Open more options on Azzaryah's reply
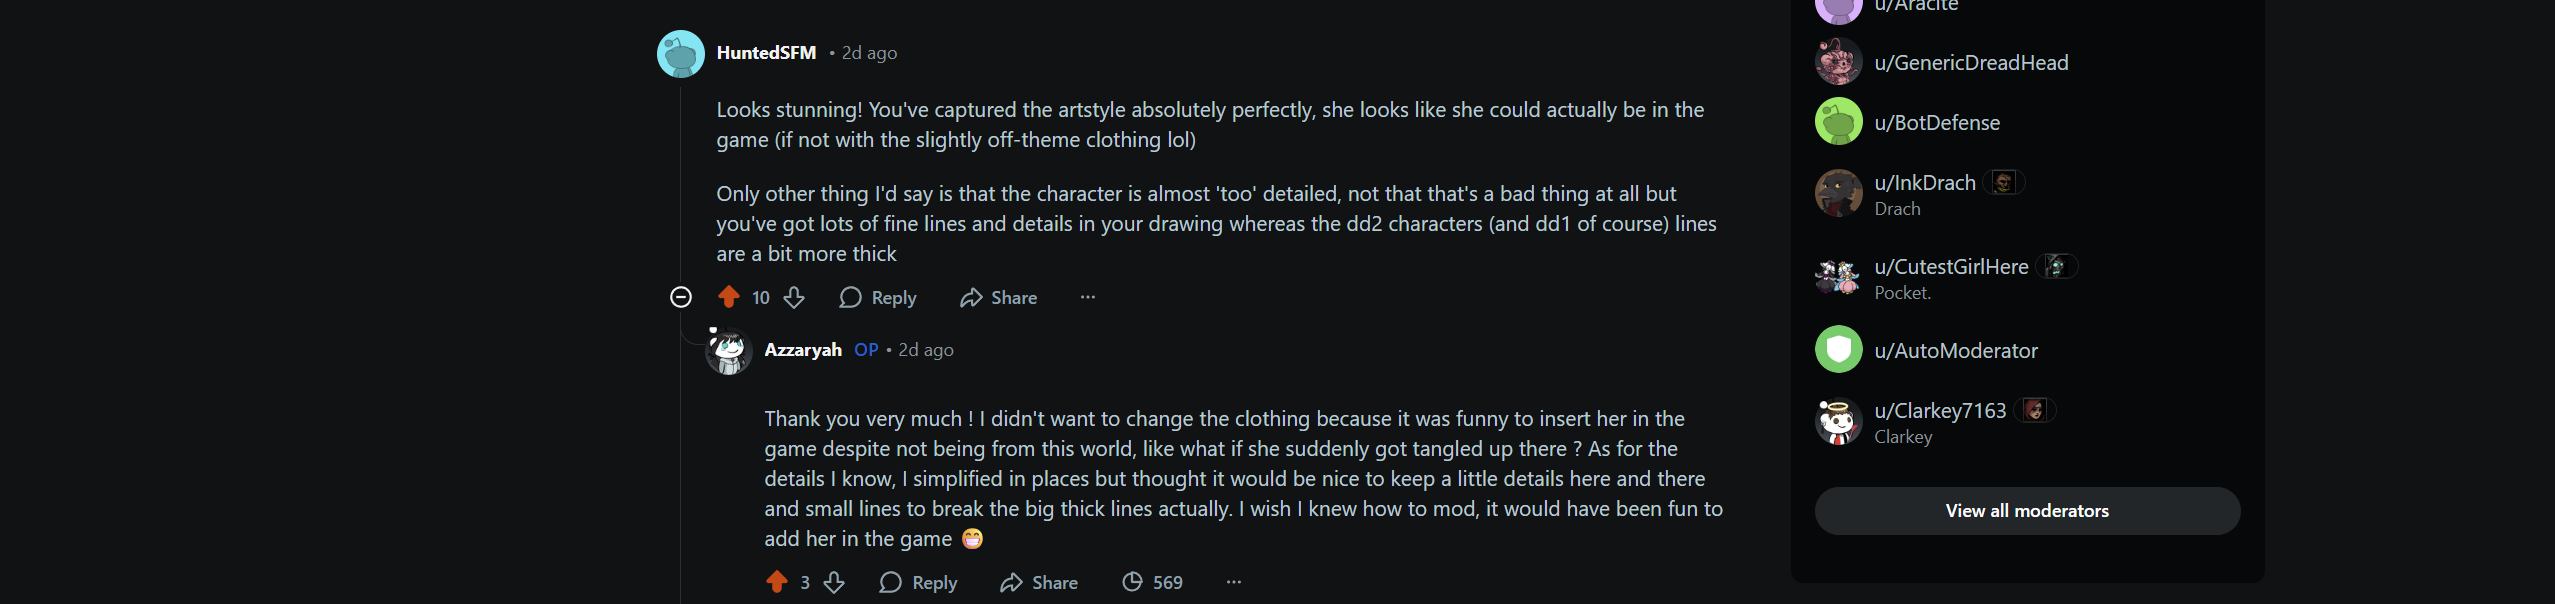 click(x=1234, y=582)
